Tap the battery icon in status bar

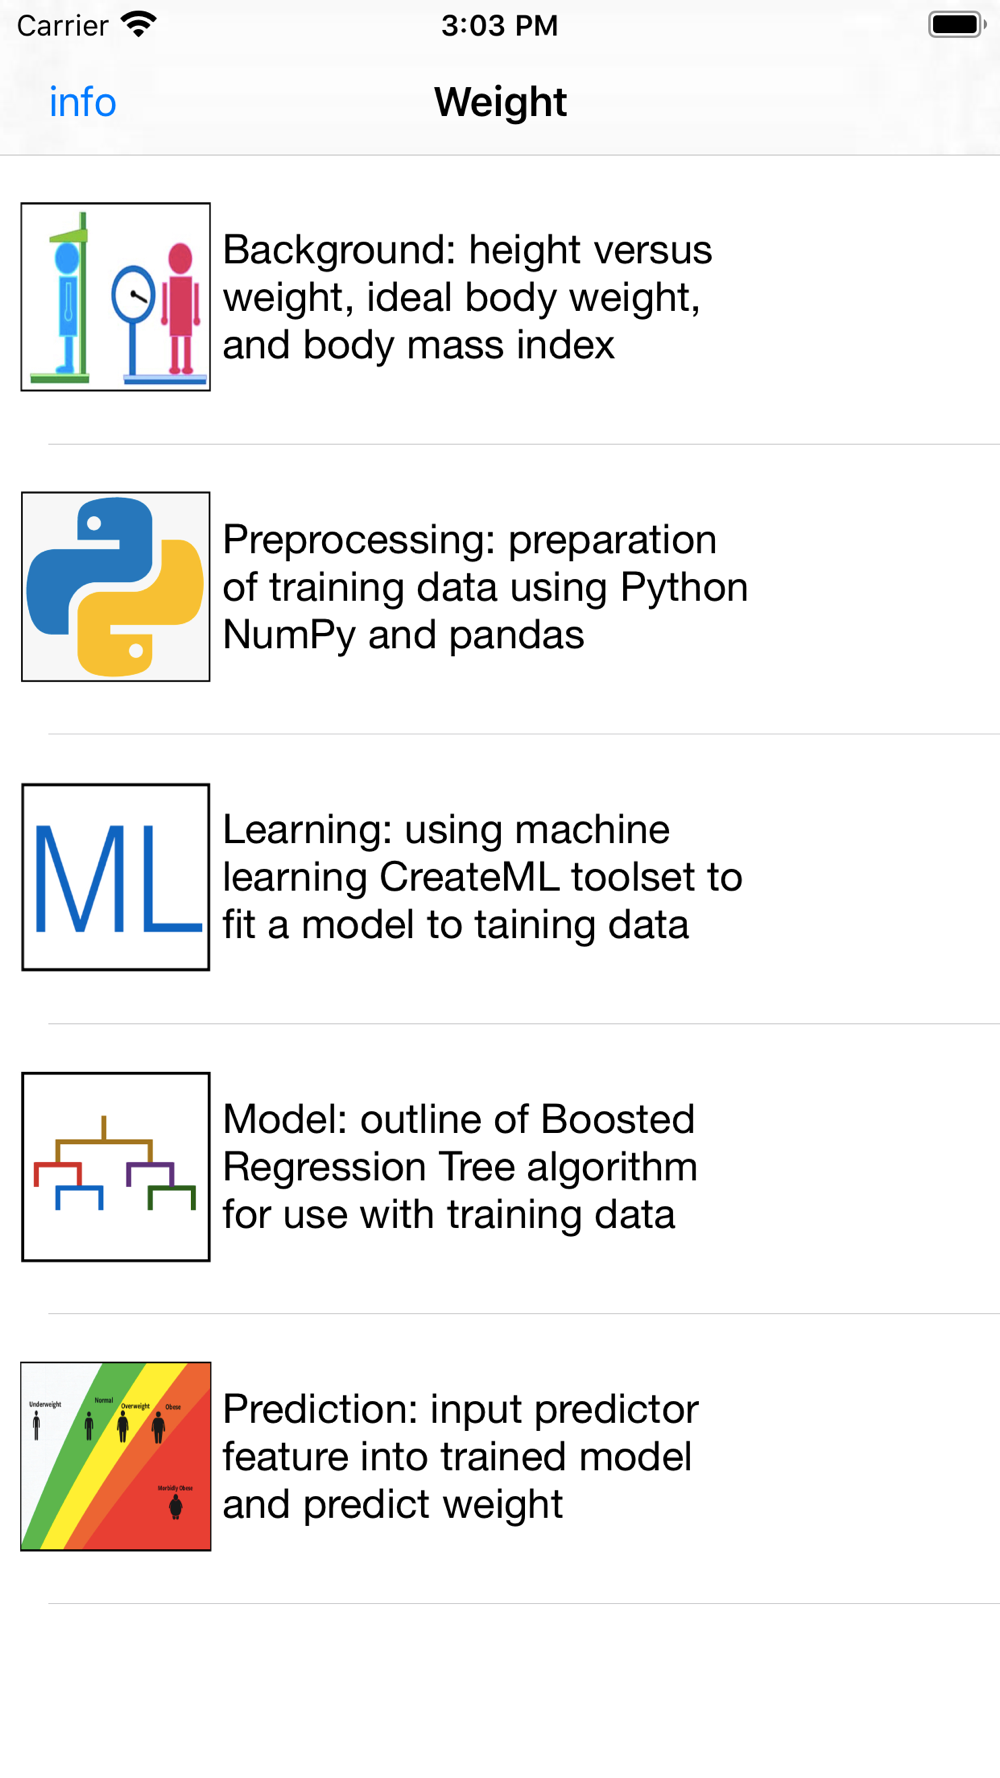957,24
